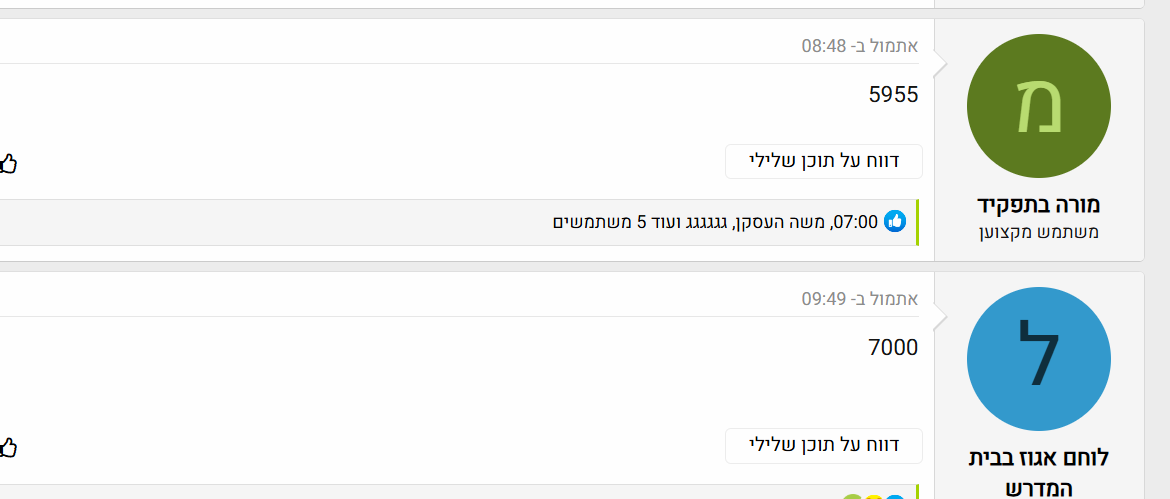Open the green מ avatar profile
The image size is (1170, 499).
tap(1039, 107)
